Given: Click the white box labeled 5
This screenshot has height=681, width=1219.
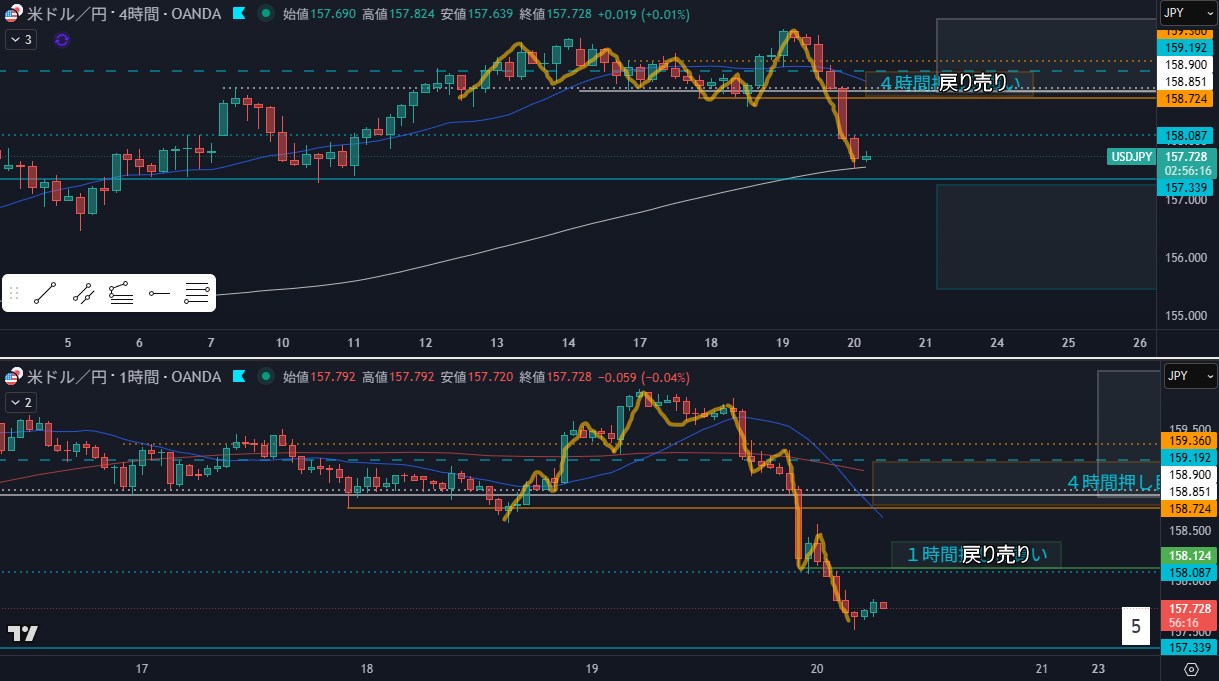Looking at the screenshot, I should coord(1135,627).
